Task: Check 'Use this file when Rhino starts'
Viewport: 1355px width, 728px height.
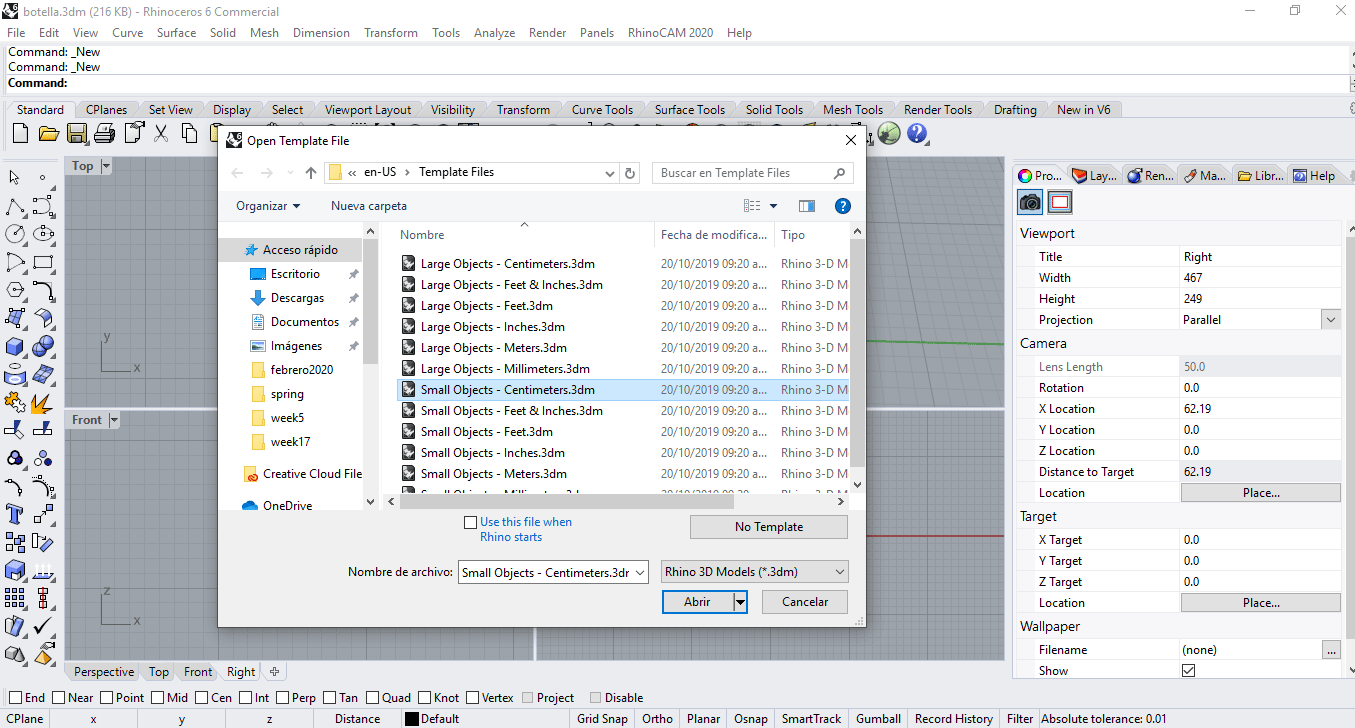Action: click(x=471, y=523)
